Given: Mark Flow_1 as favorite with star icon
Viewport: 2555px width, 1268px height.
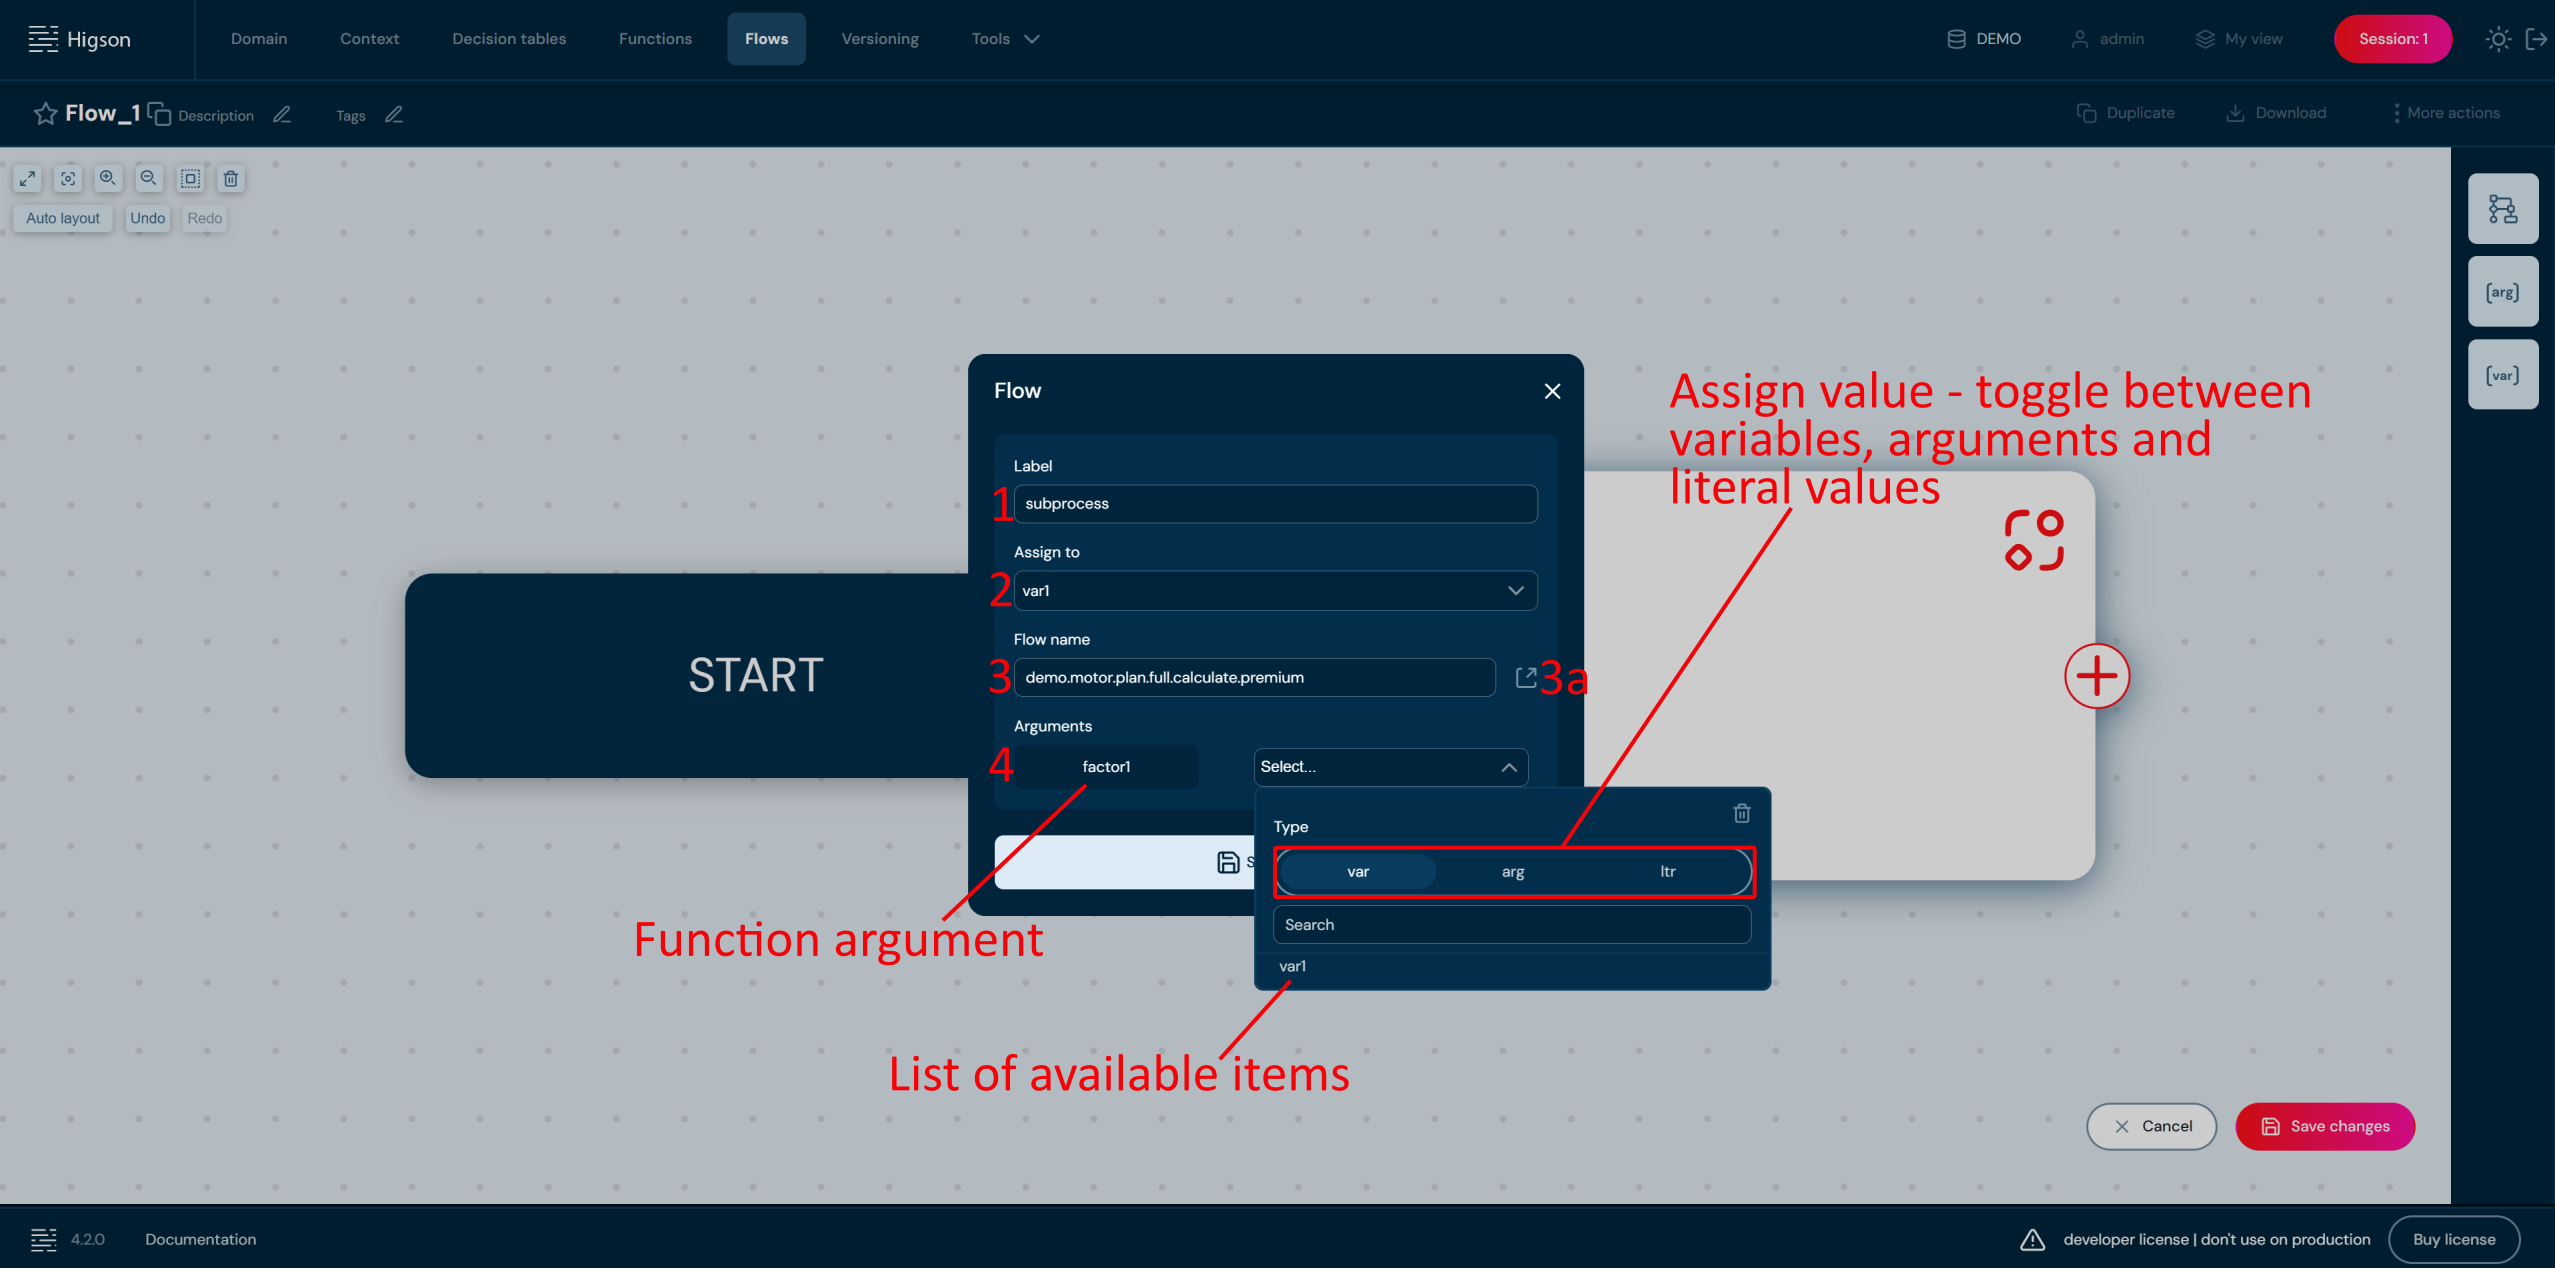Looking at the screenshot, I should pos(45,114).
